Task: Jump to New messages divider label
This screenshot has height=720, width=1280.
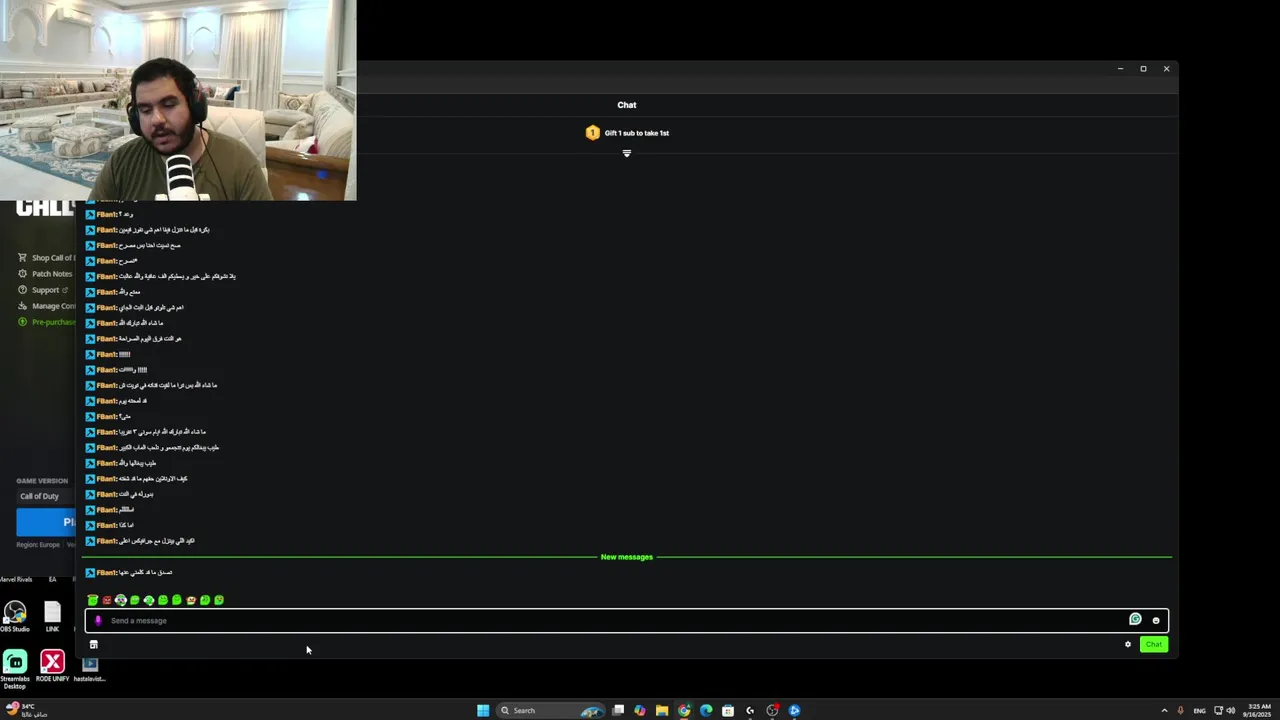Action: (627, 557)
